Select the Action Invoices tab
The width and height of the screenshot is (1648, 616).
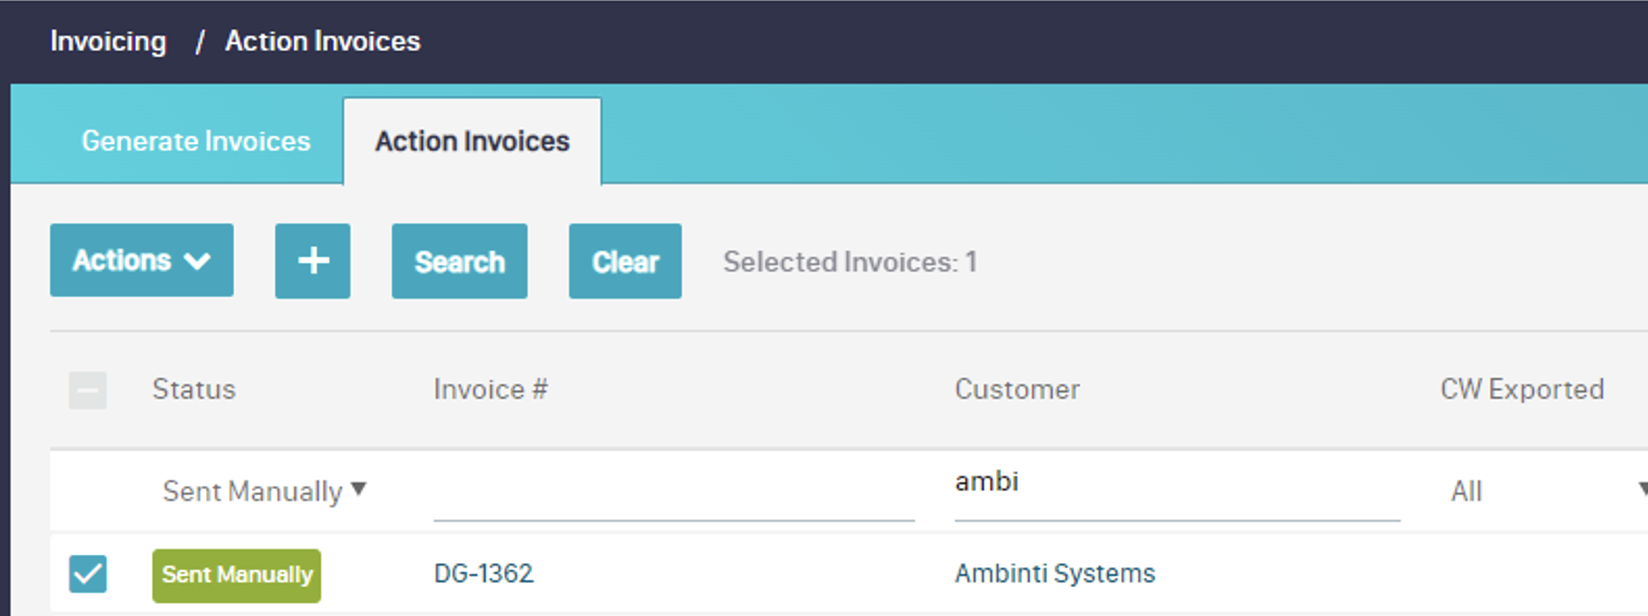(x=472, y=141)
